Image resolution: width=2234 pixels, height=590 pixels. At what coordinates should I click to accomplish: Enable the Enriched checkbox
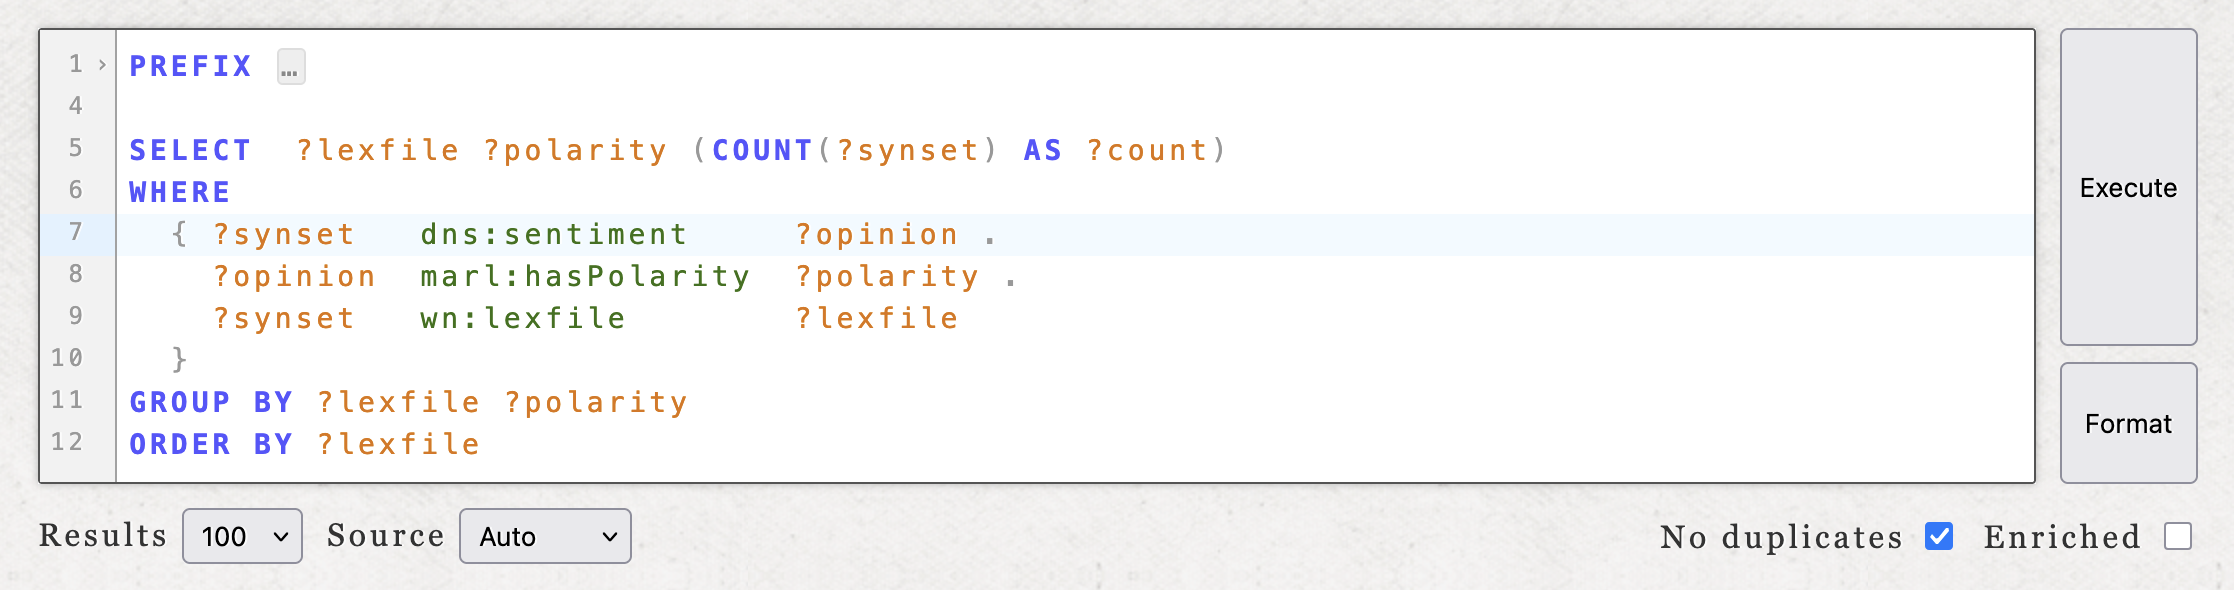2177,536
